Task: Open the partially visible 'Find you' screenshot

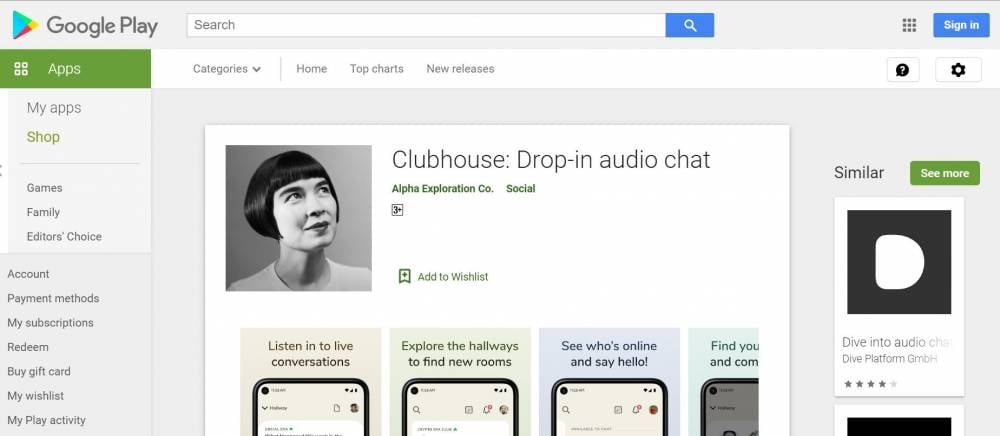Action: click(724, 382)
